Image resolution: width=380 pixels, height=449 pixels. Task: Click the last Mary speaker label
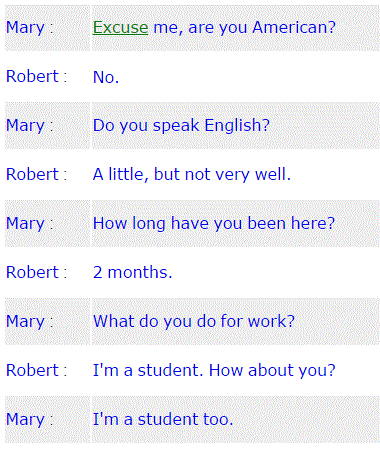(x=30, y=419)
